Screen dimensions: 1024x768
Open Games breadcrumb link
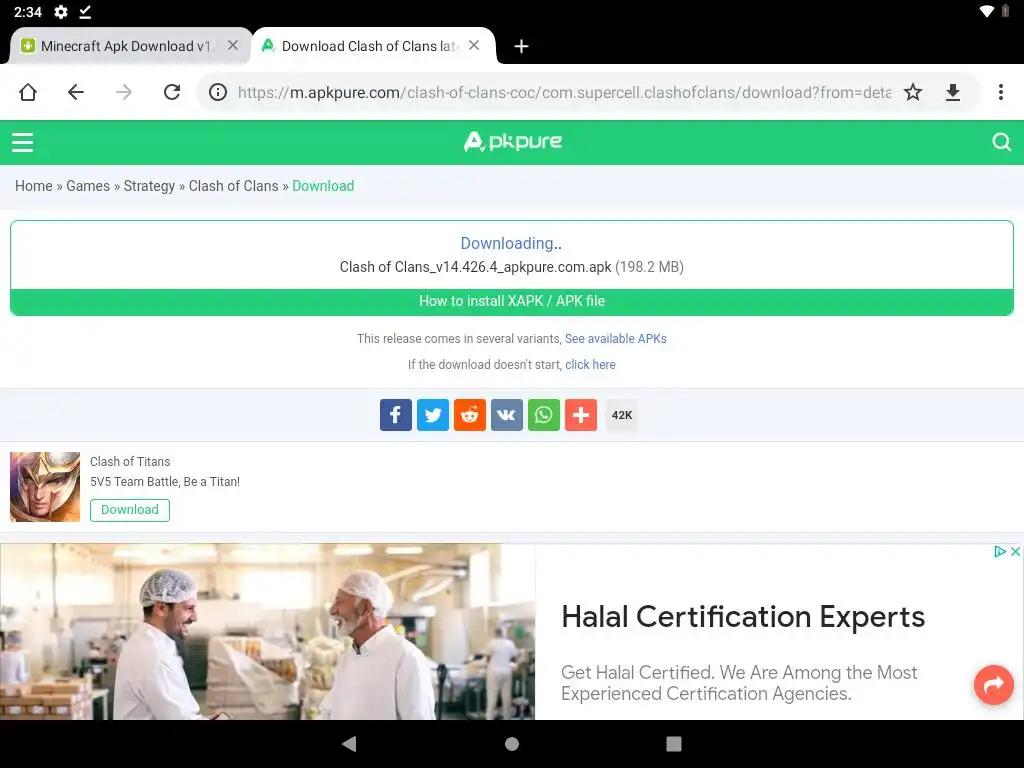(x=88, y=186)
